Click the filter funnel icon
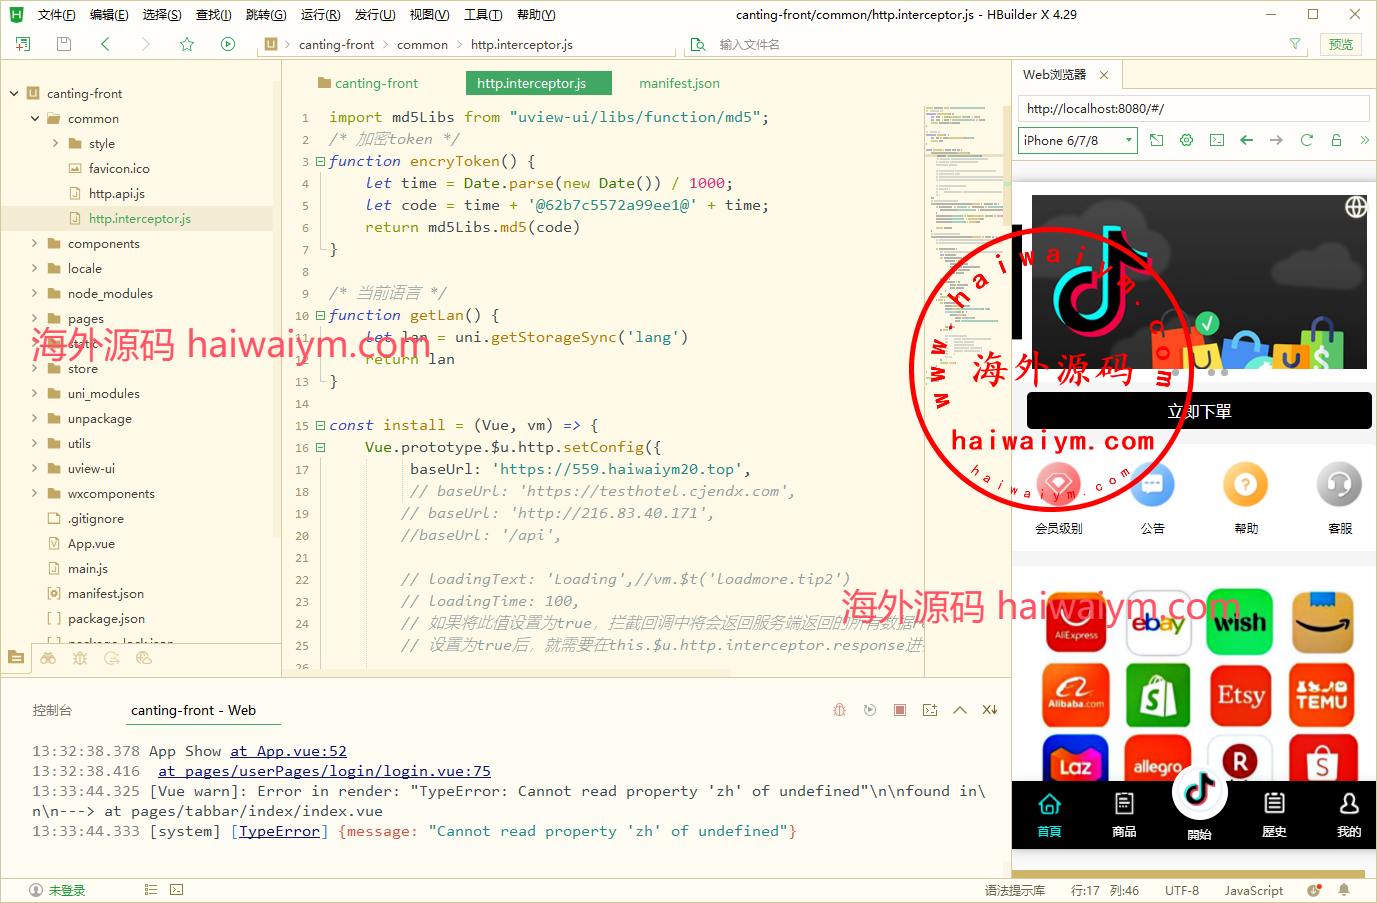This screenshot has height=903, width=1377. tap(1295, 44)
